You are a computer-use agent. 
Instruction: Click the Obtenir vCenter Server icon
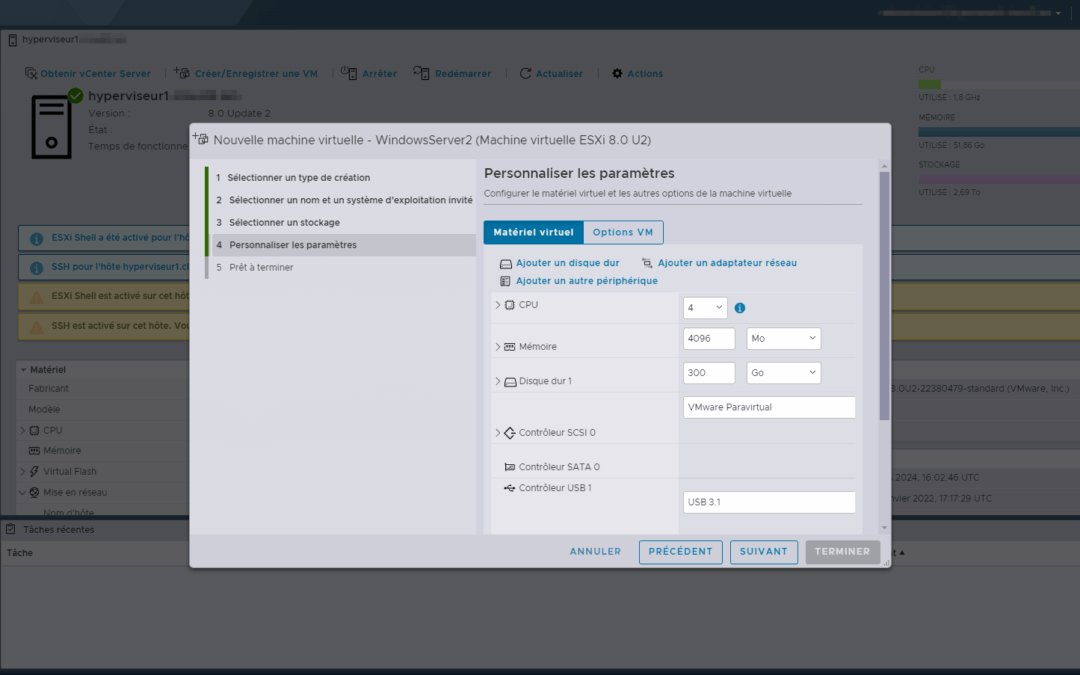31,73
